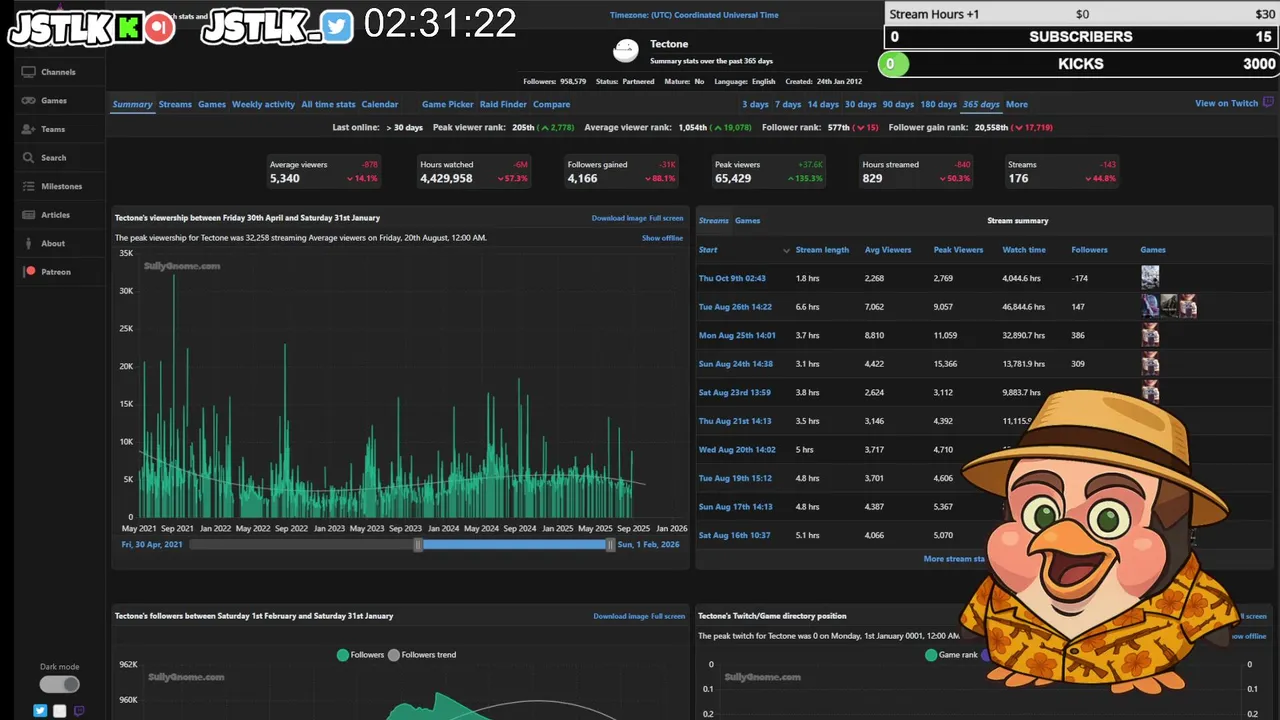The image size is (1280, 720).
Task: Sort by Followers column header
Action: pos(1089,250)
